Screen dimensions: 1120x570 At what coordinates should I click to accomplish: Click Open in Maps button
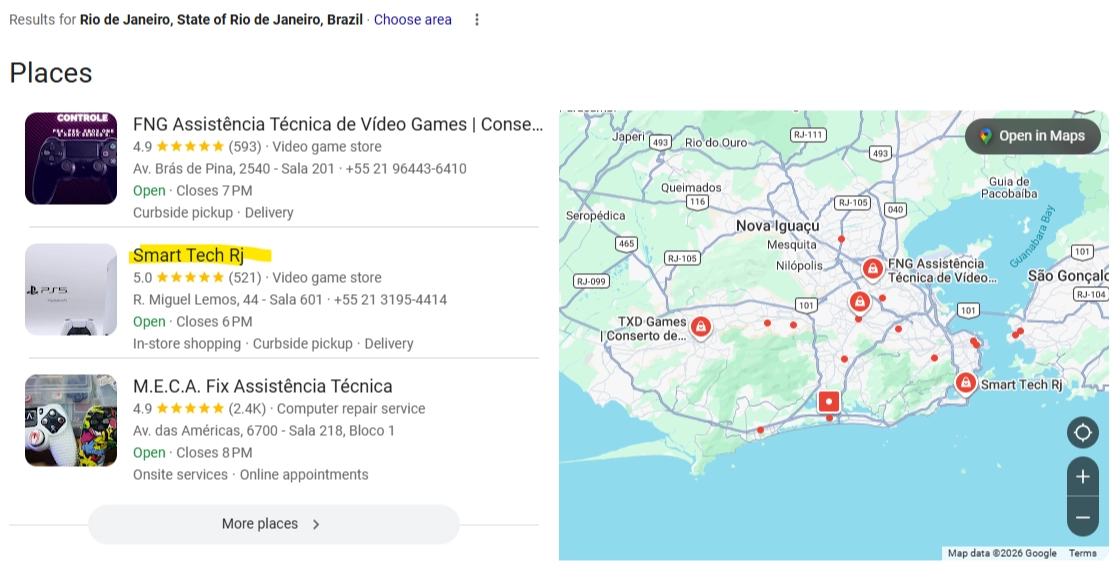tap(1033, 136)
